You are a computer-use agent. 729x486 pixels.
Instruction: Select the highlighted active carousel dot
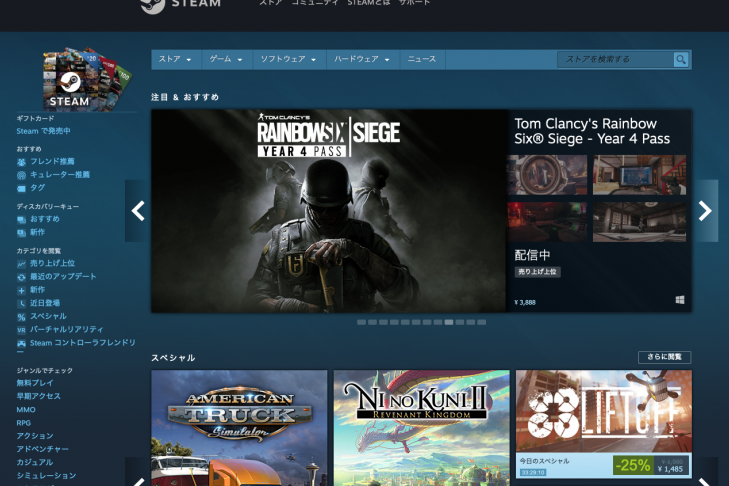[x=449, y=322]
